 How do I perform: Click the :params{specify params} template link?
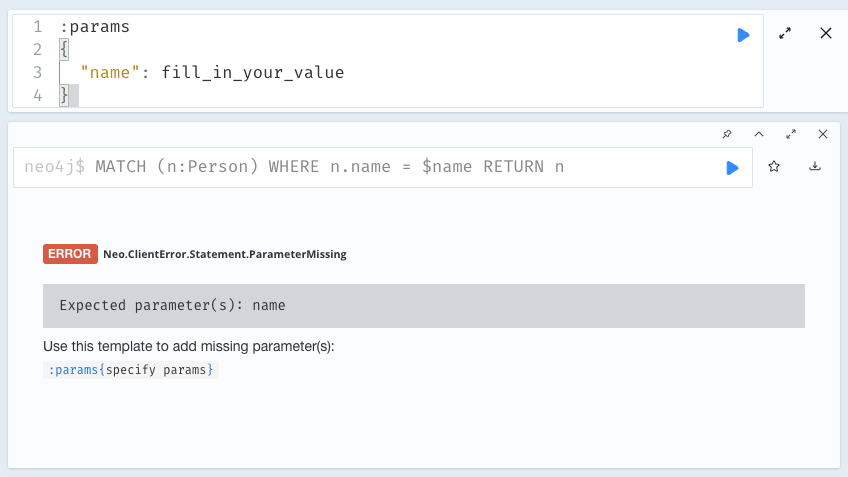pos(132,370)
